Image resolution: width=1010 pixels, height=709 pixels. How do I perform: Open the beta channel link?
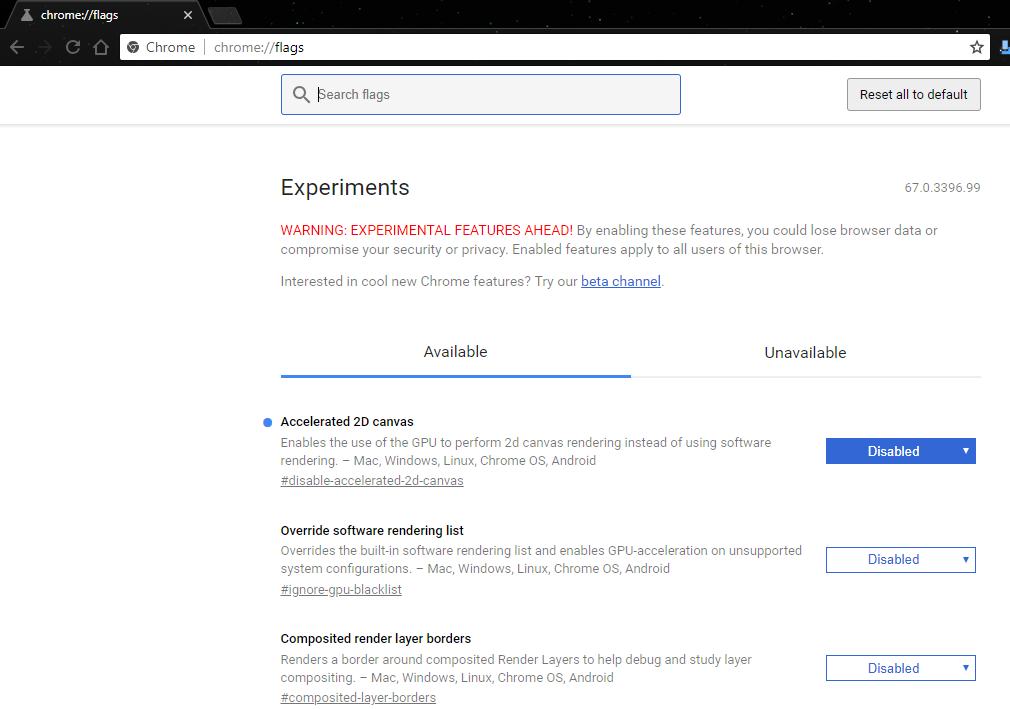620,282
